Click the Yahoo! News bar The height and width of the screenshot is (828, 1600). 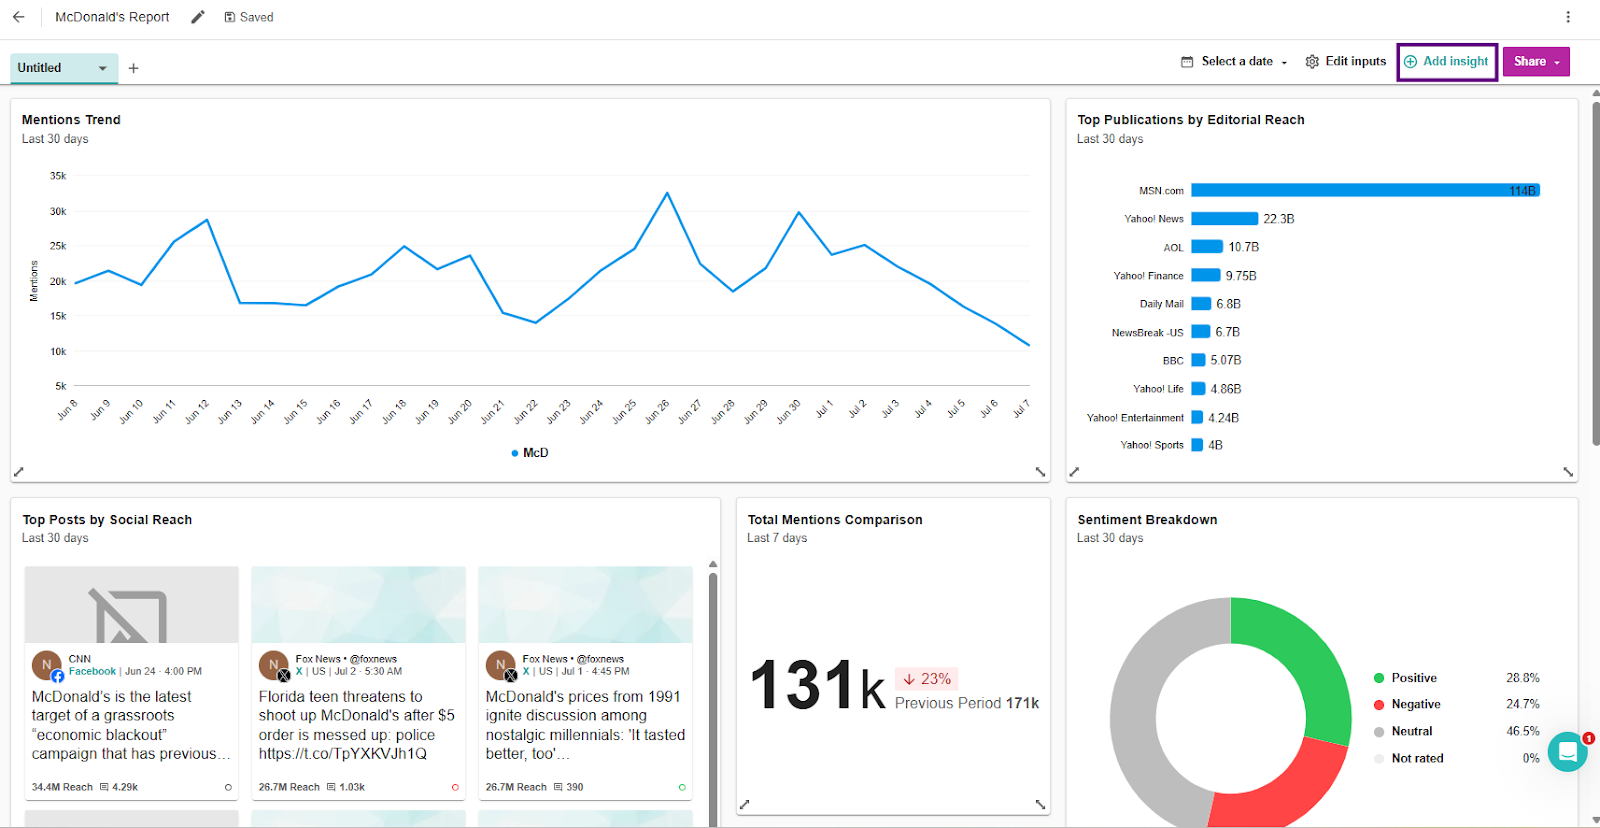point(1224,218)
